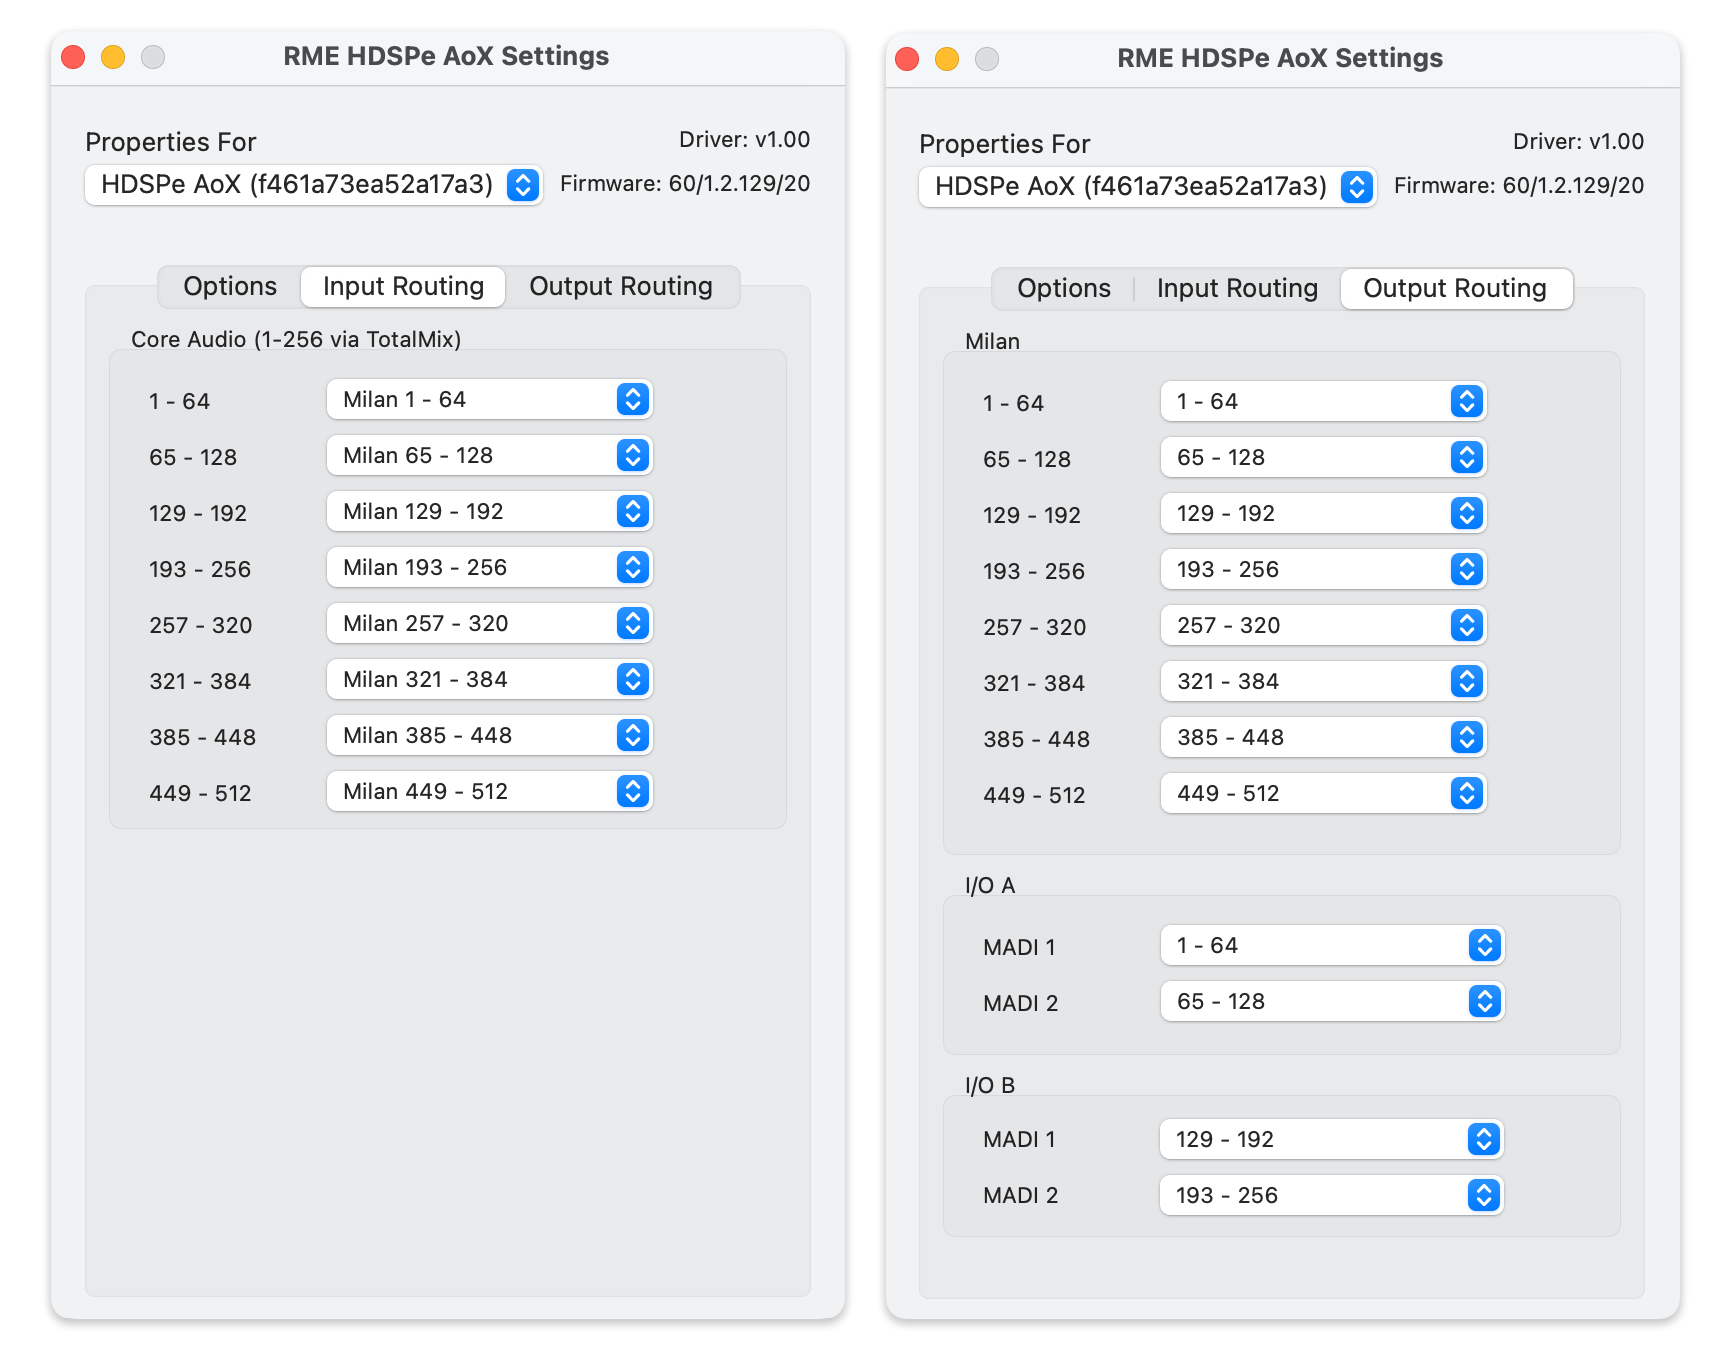Select Output Routing tab in left window

click(x=620, y=287)
